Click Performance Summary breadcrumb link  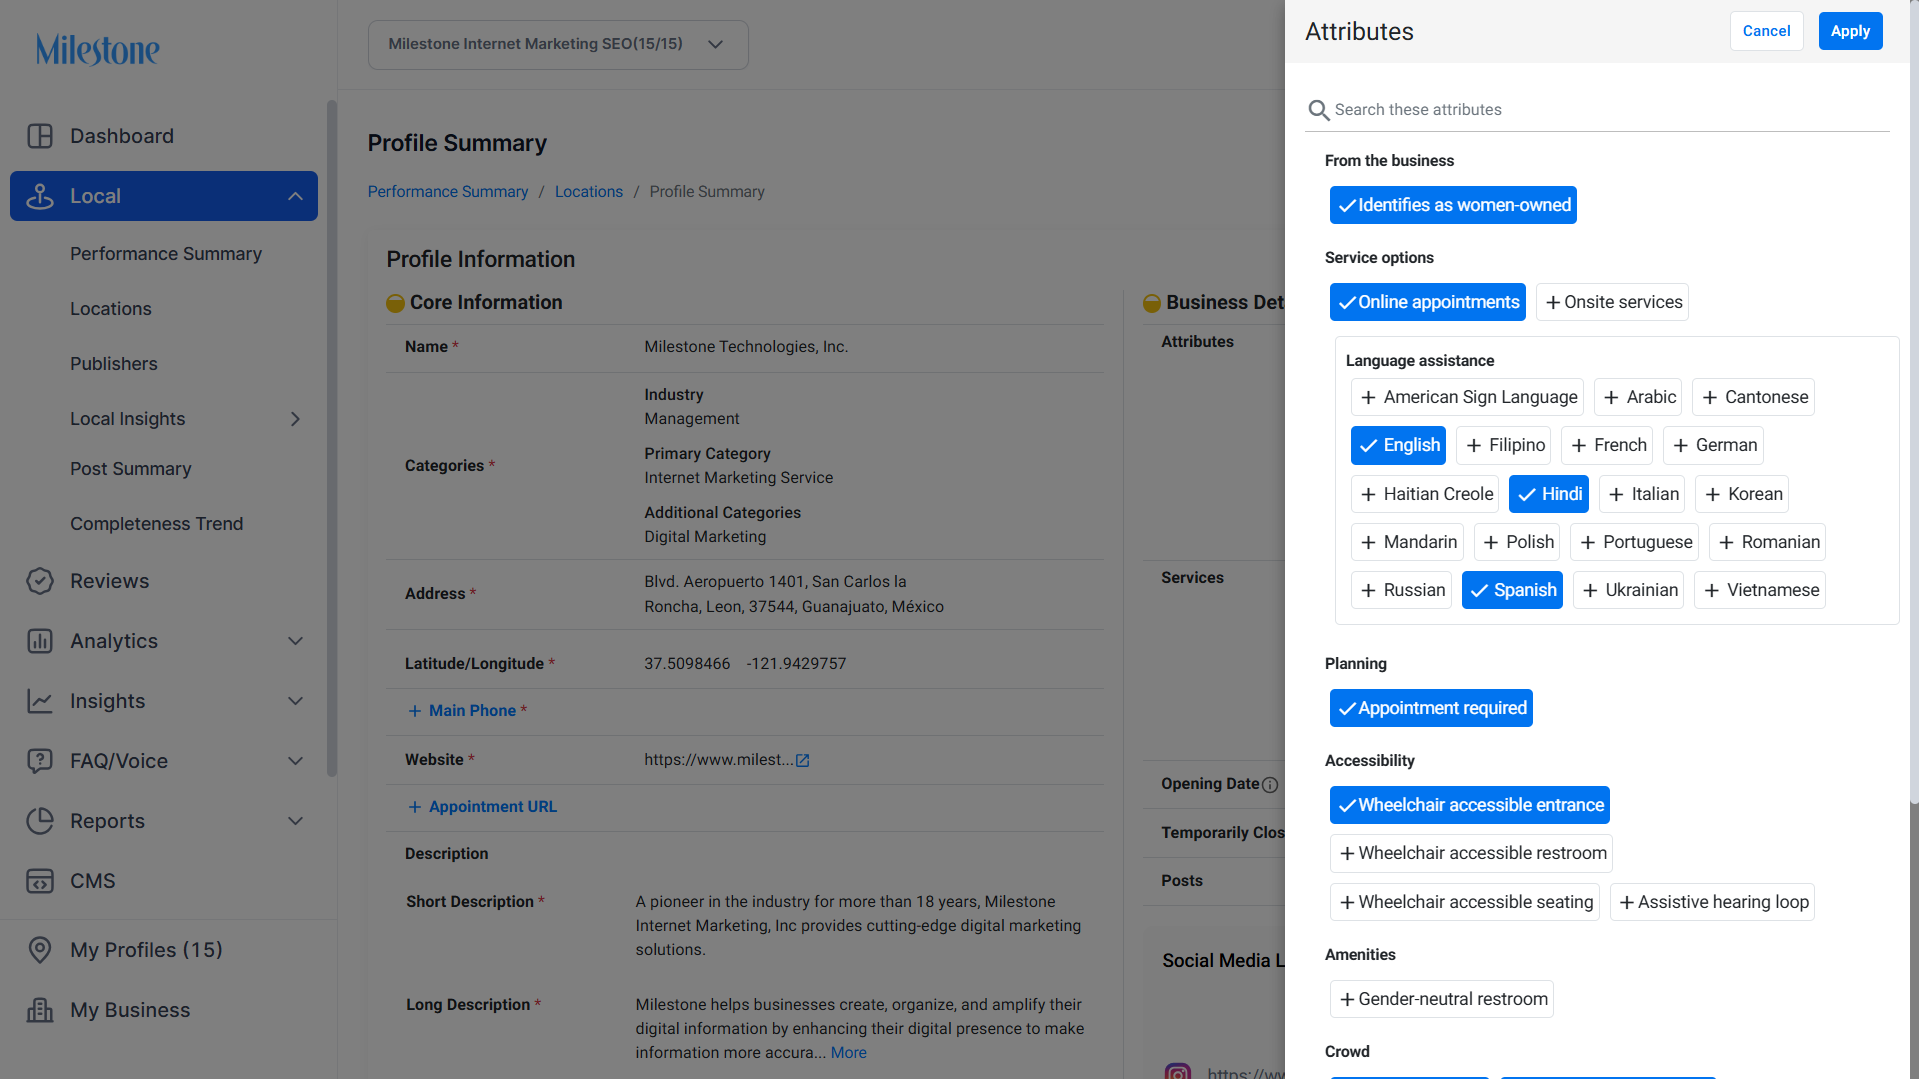coord(448,192)
